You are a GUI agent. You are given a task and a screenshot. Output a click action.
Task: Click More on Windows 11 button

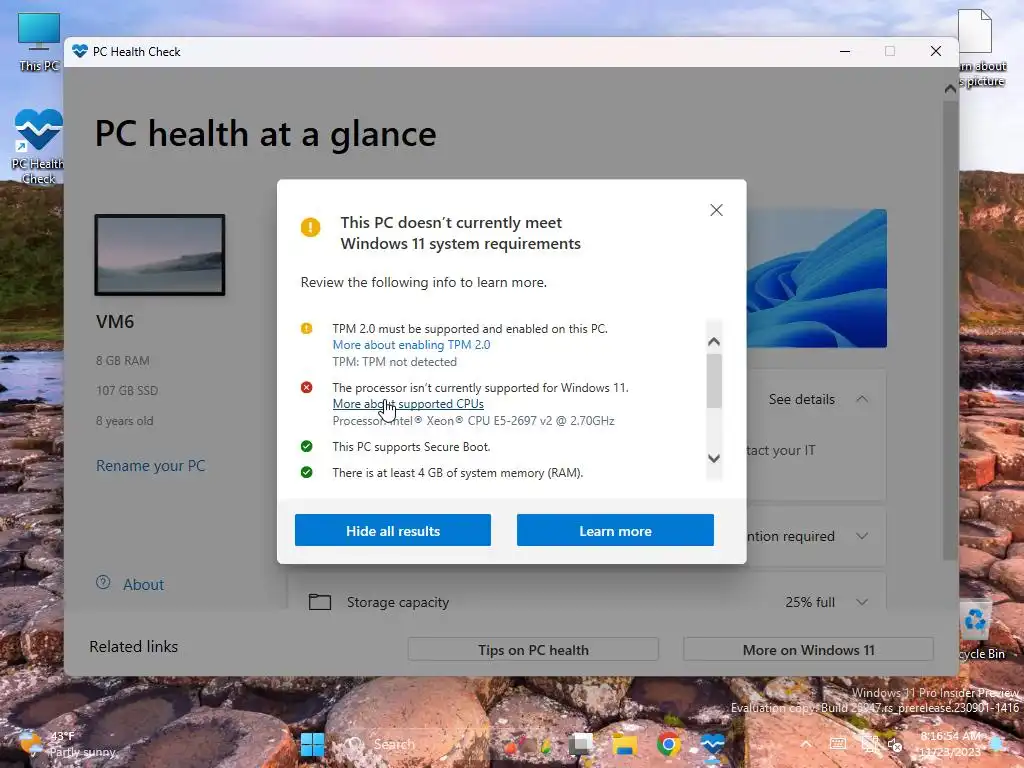click(x=808, y=650)
